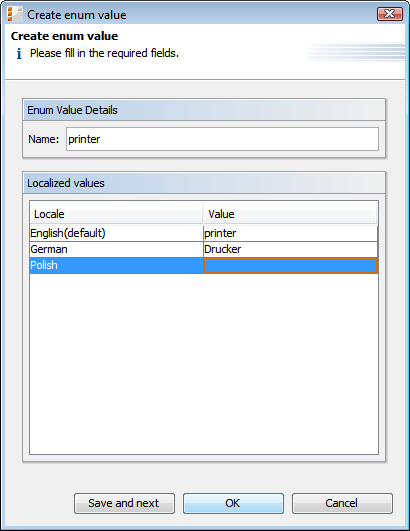The width and height of the screenshot is (410, 531).
Task: Edit the Drucker value cell
Action: [290, 249]
